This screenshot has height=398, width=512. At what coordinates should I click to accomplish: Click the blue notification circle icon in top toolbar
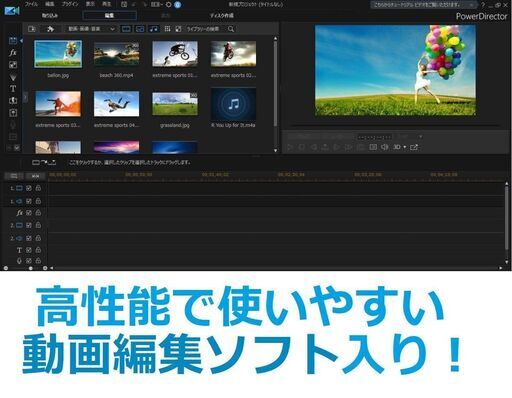click(x=178, y=5)
